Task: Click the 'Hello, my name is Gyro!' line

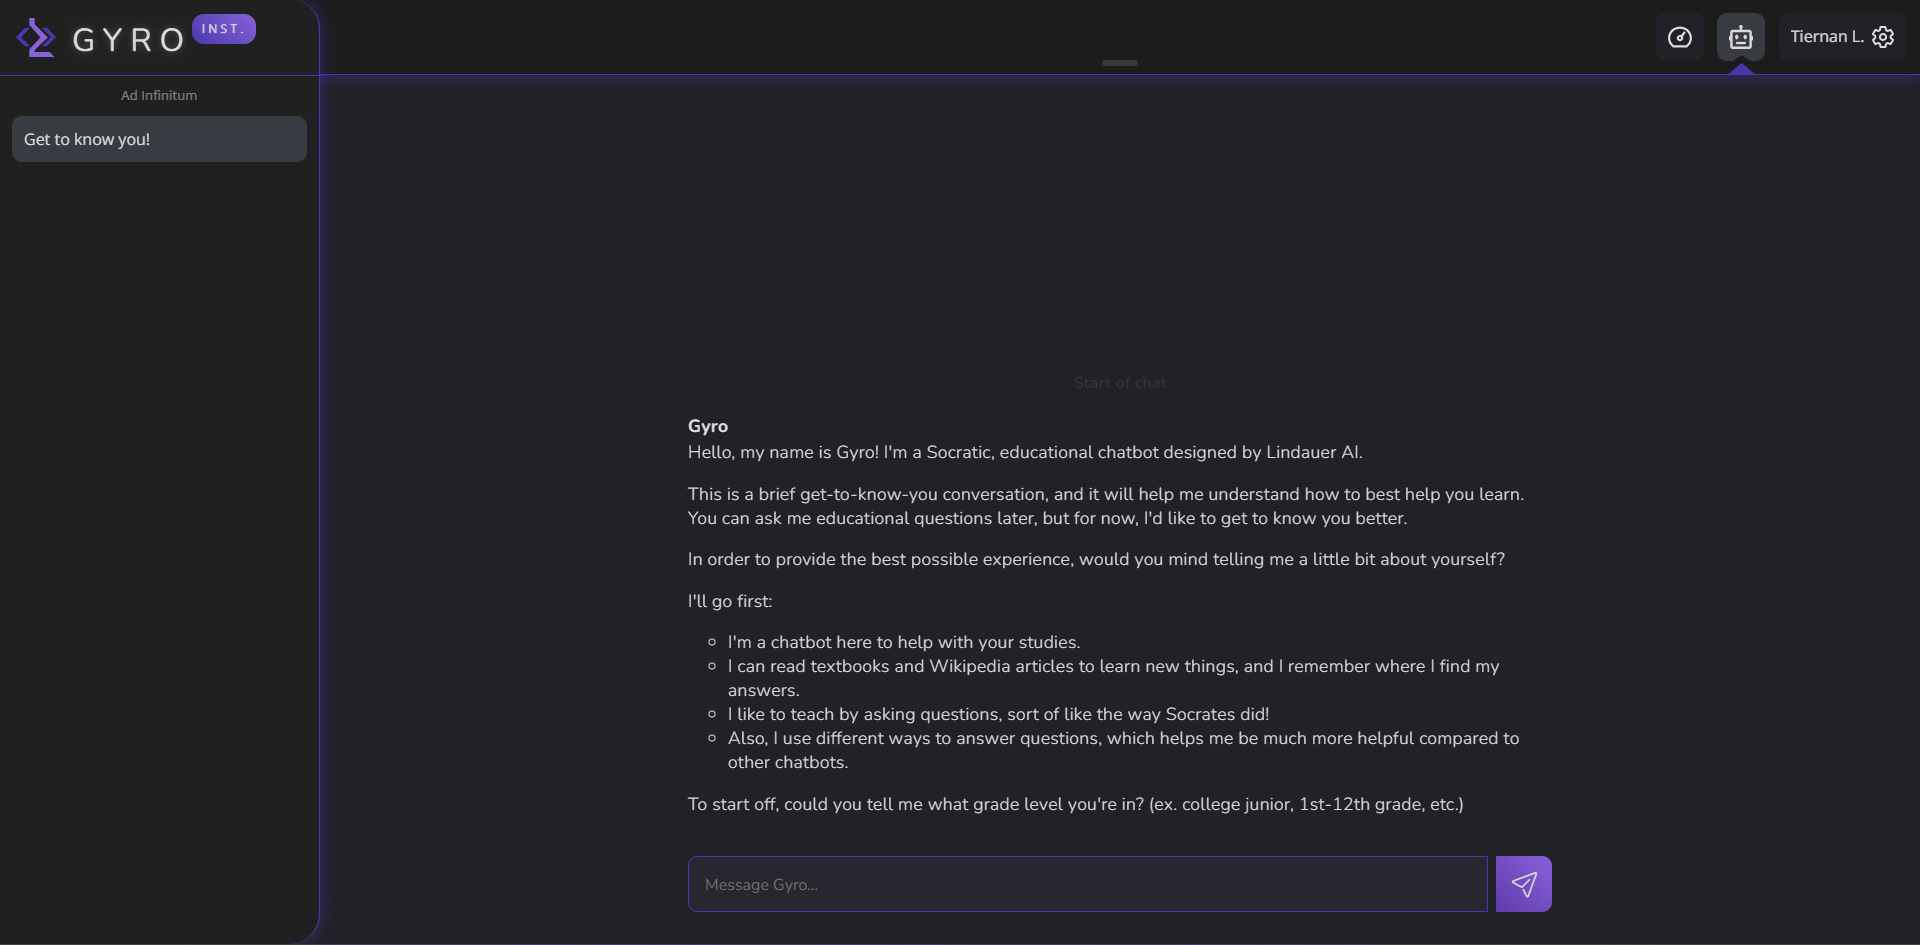Action: 1024,452
